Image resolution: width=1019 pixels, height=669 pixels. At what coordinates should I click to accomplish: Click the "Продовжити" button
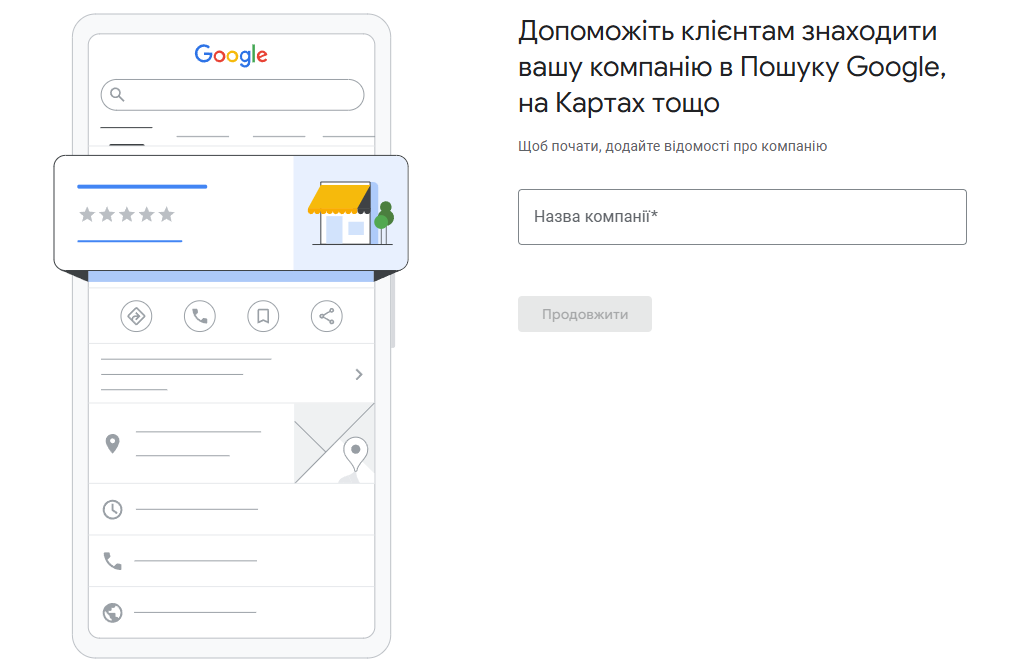tap(584, 314)
